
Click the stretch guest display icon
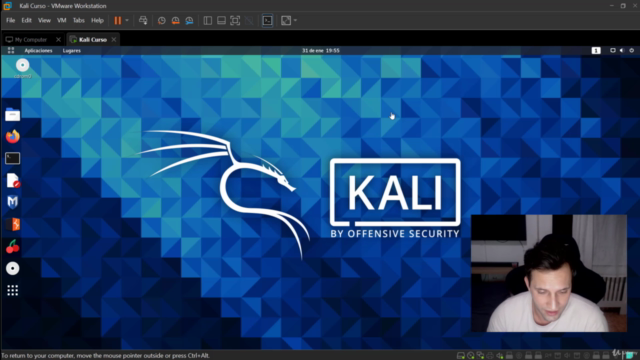286,20
